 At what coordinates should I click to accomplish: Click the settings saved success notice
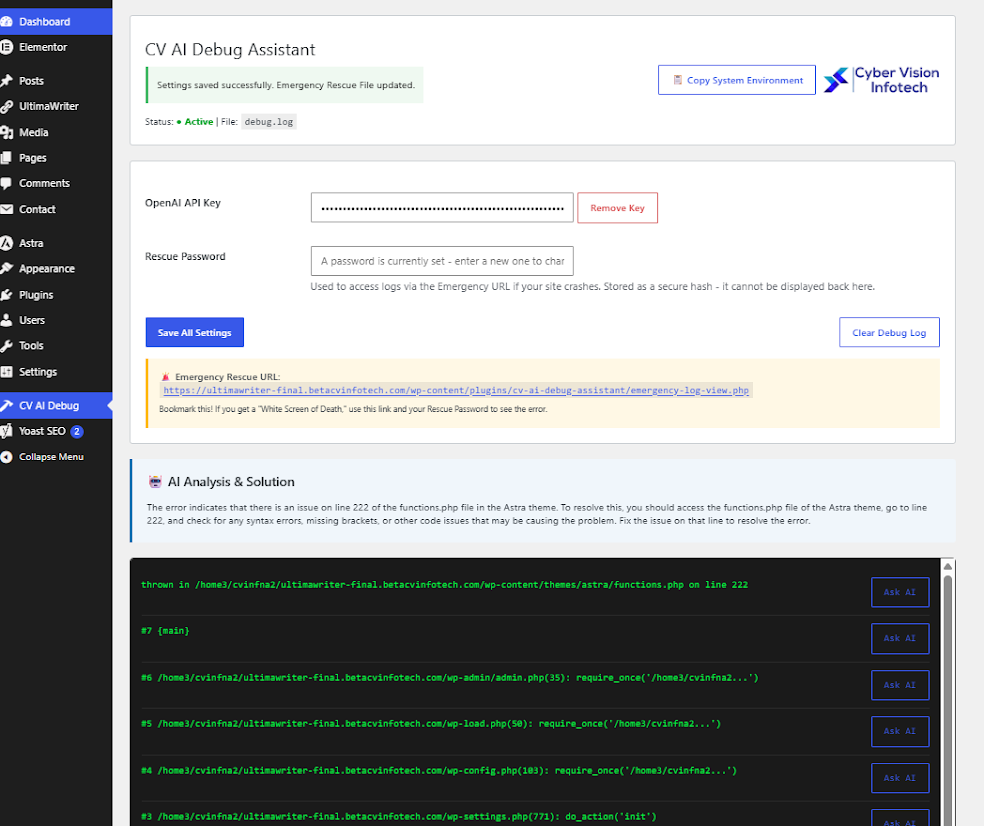coord(285,85)
